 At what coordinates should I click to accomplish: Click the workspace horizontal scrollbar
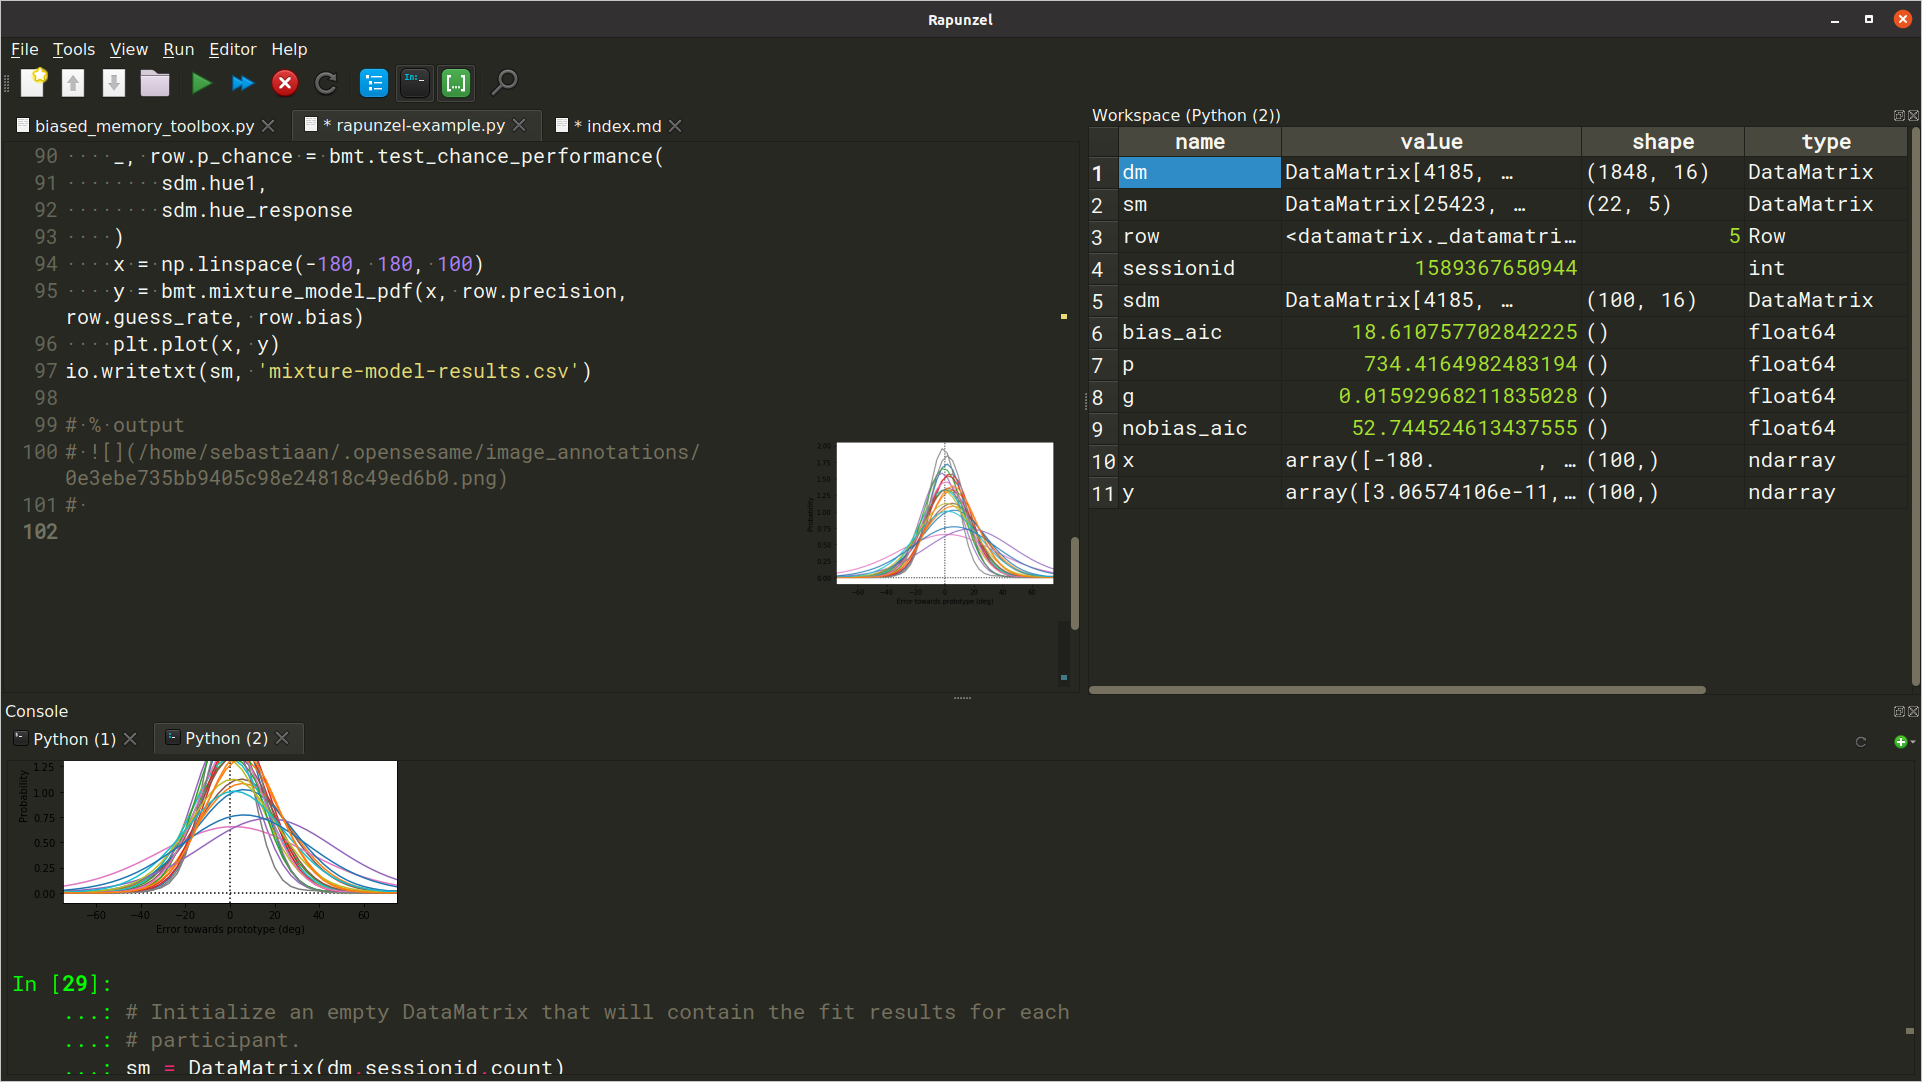click(x=1397, y=690)
